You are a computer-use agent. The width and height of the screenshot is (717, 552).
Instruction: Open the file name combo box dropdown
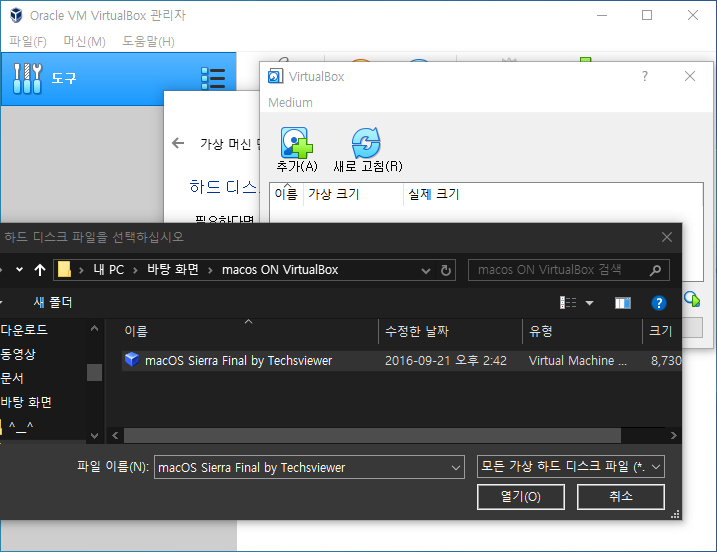(455, 467)
